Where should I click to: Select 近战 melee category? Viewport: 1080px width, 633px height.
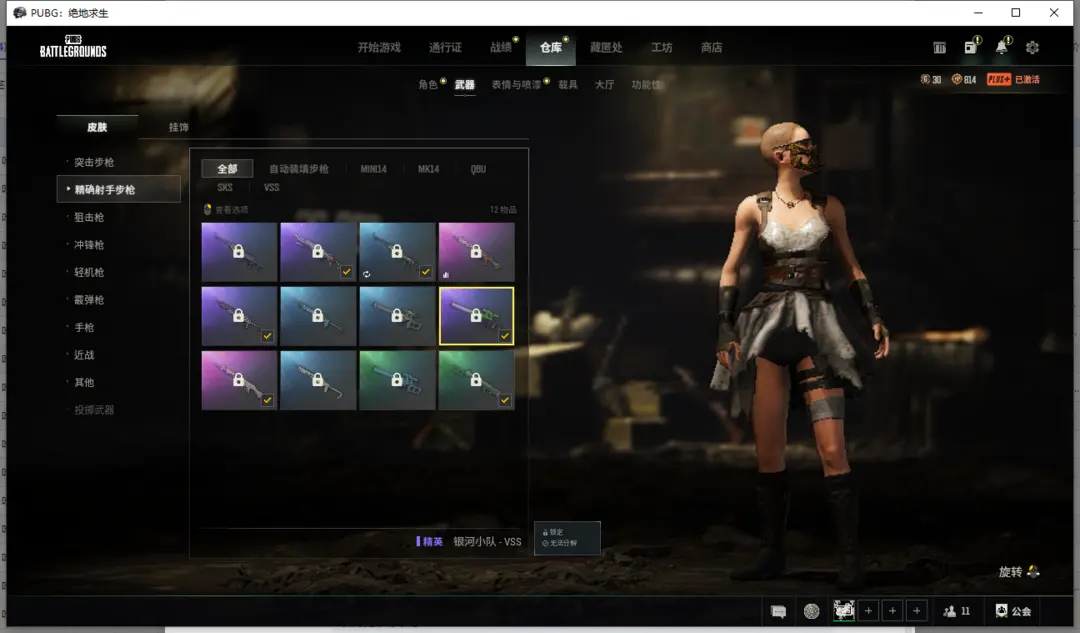click(84, 355)
